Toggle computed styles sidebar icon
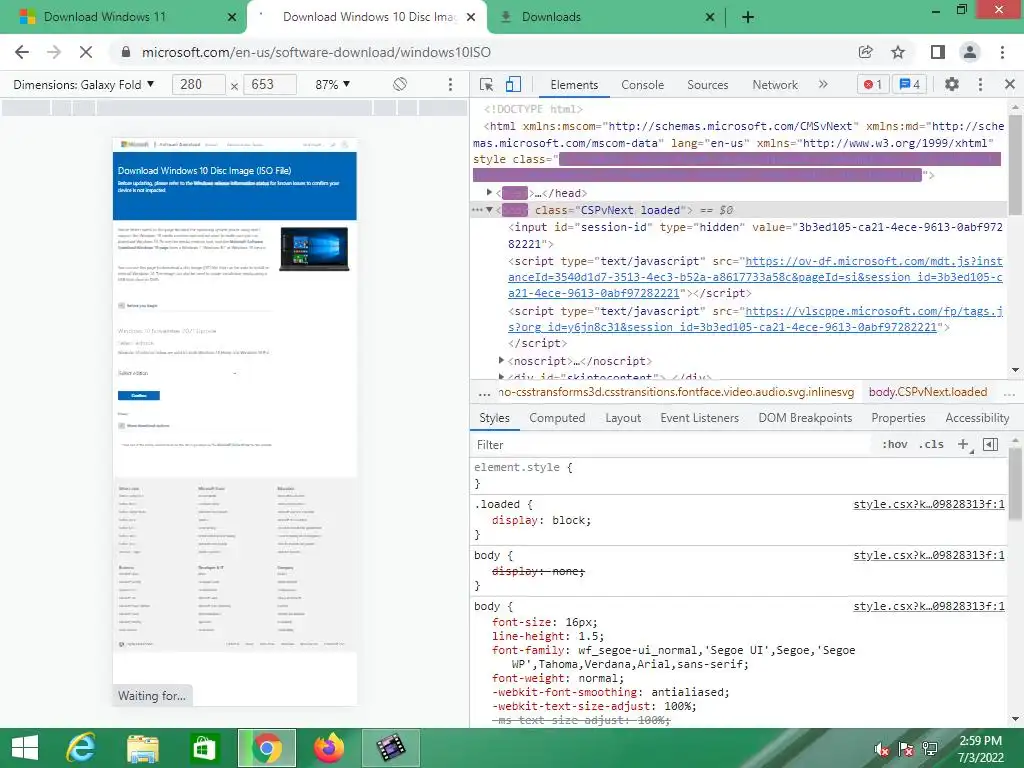 (x=990, y=444)
